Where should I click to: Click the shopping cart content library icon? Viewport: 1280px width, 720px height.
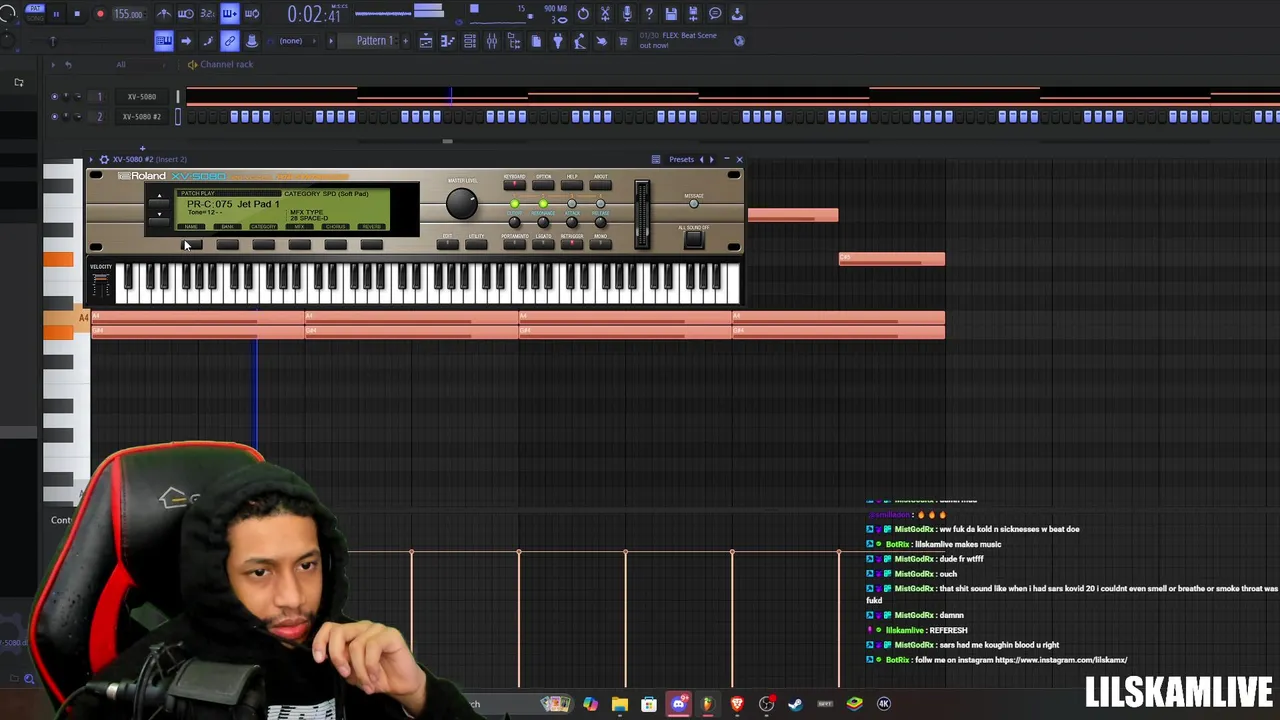click(x=623, y=41)
